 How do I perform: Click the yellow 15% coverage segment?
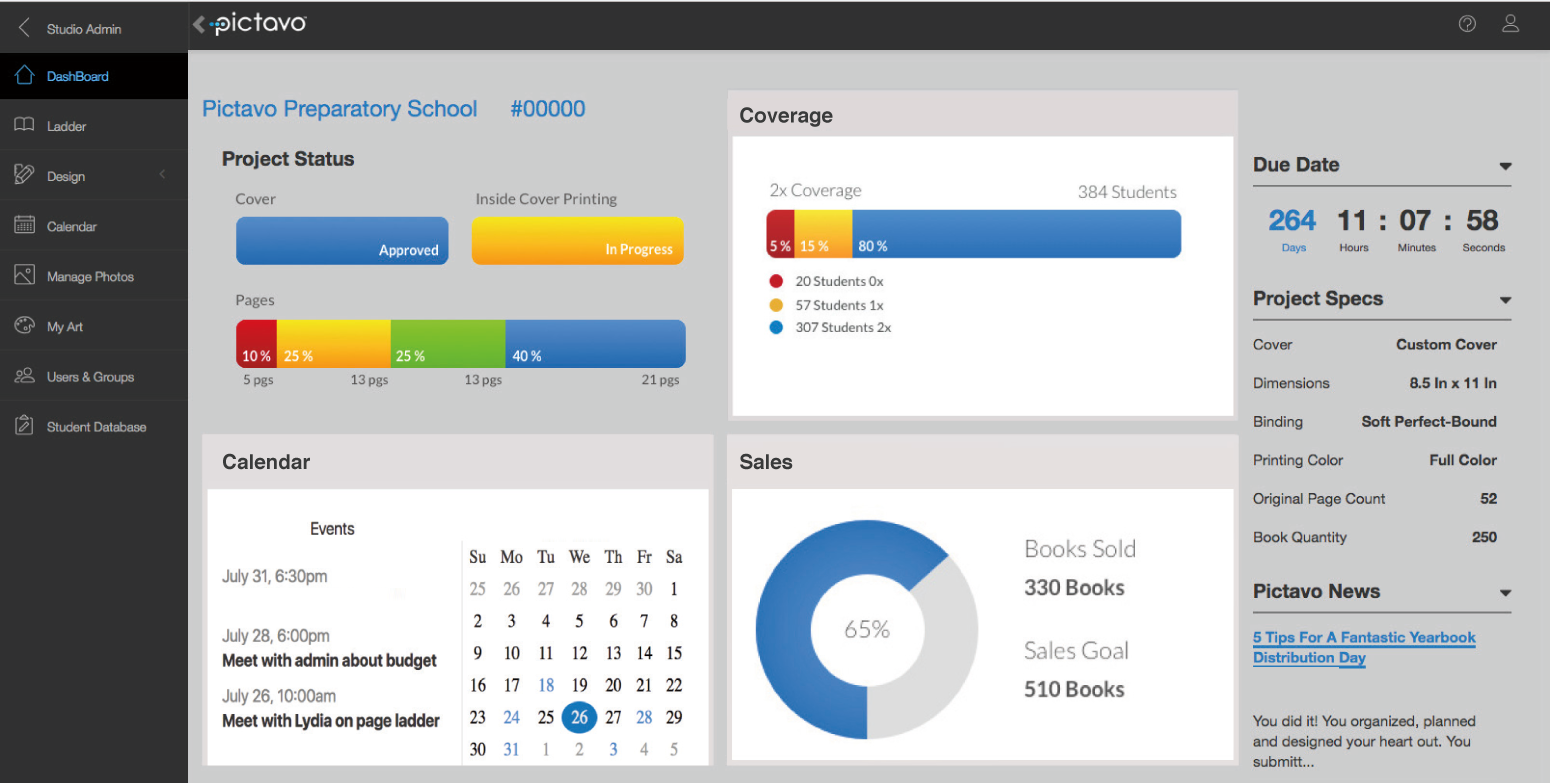(x=823, y=234)
